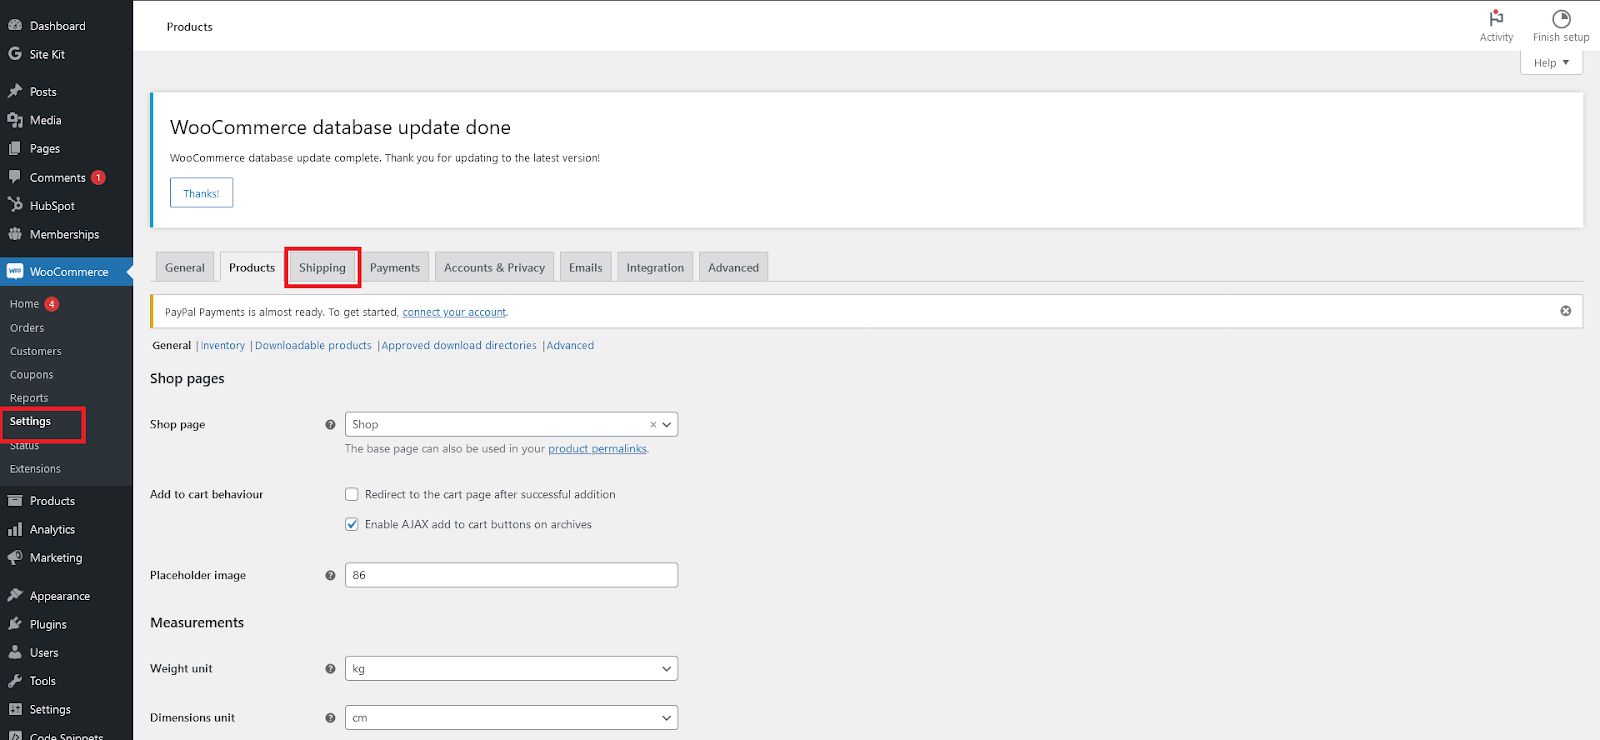1600x740 pixels.
Task: Switch to the General settings tab
Action: tap(185, 267)
